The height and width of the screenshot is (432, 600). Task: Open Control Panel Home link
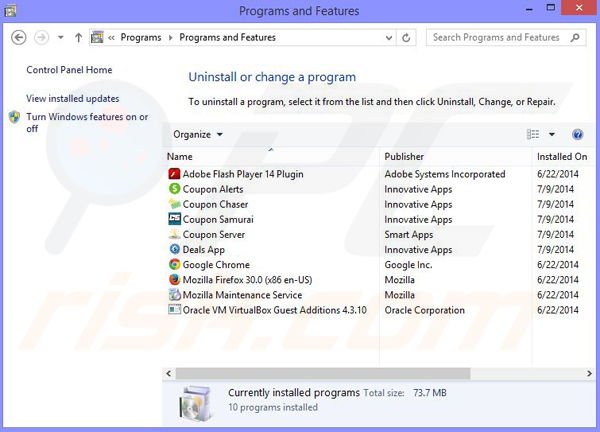click(69, 70)
